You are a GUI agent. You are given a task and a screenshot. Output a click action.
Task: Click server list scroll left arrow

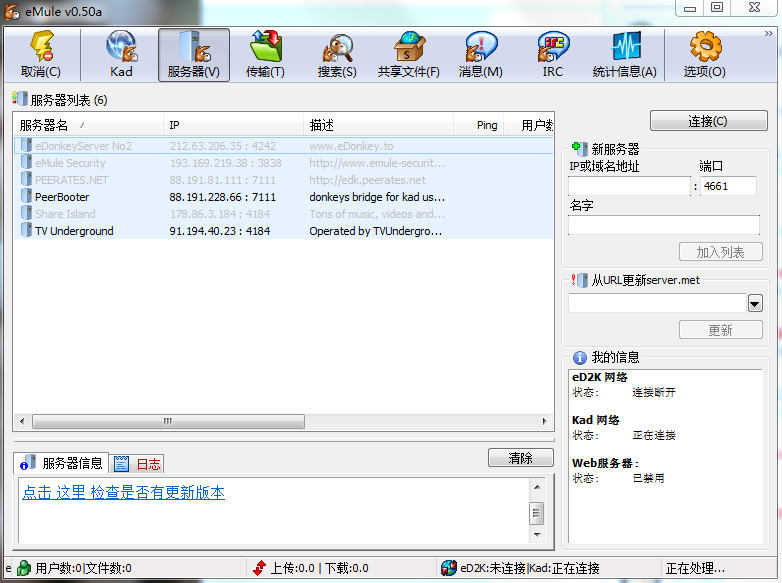22,421
